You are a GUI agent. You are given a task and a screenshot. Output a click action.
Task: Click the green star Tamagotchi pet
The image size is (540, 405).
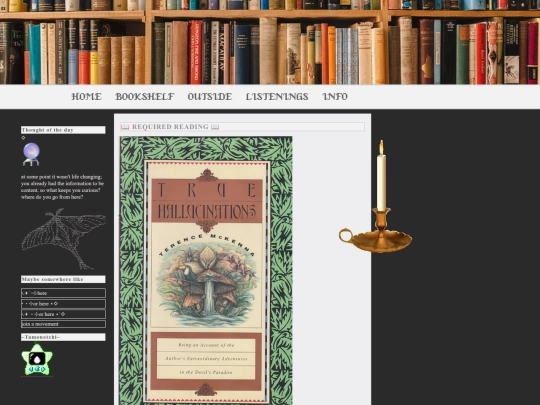click(x=37, y=360)
